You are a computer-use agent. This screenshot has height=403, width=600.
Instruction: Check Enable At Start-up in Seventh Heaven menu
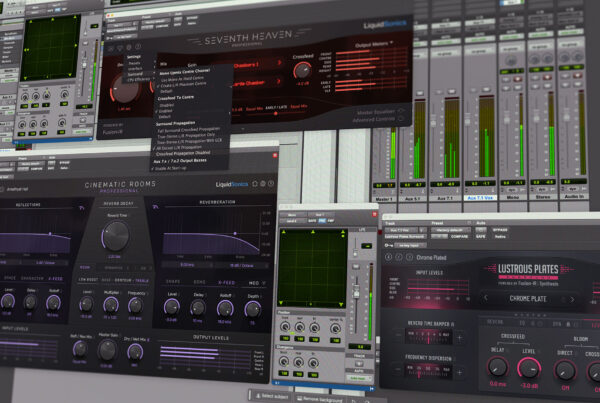point(170,168)
